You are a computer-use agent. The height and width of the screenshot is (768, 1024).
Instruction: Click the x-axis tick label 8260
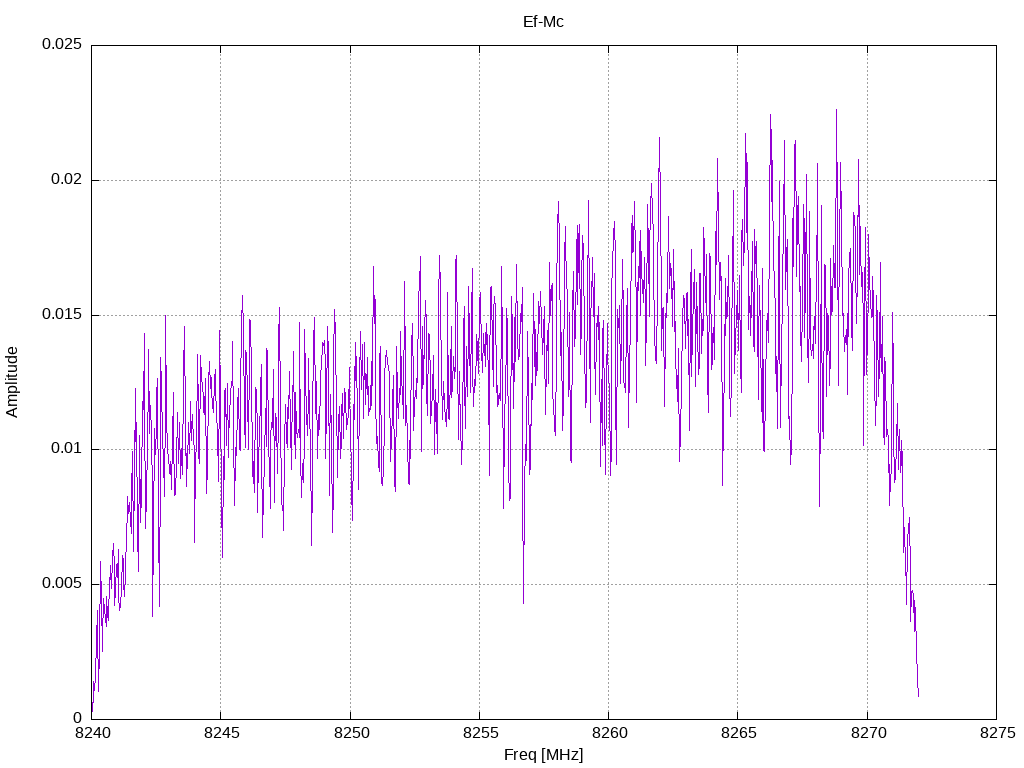coord(609,733)
